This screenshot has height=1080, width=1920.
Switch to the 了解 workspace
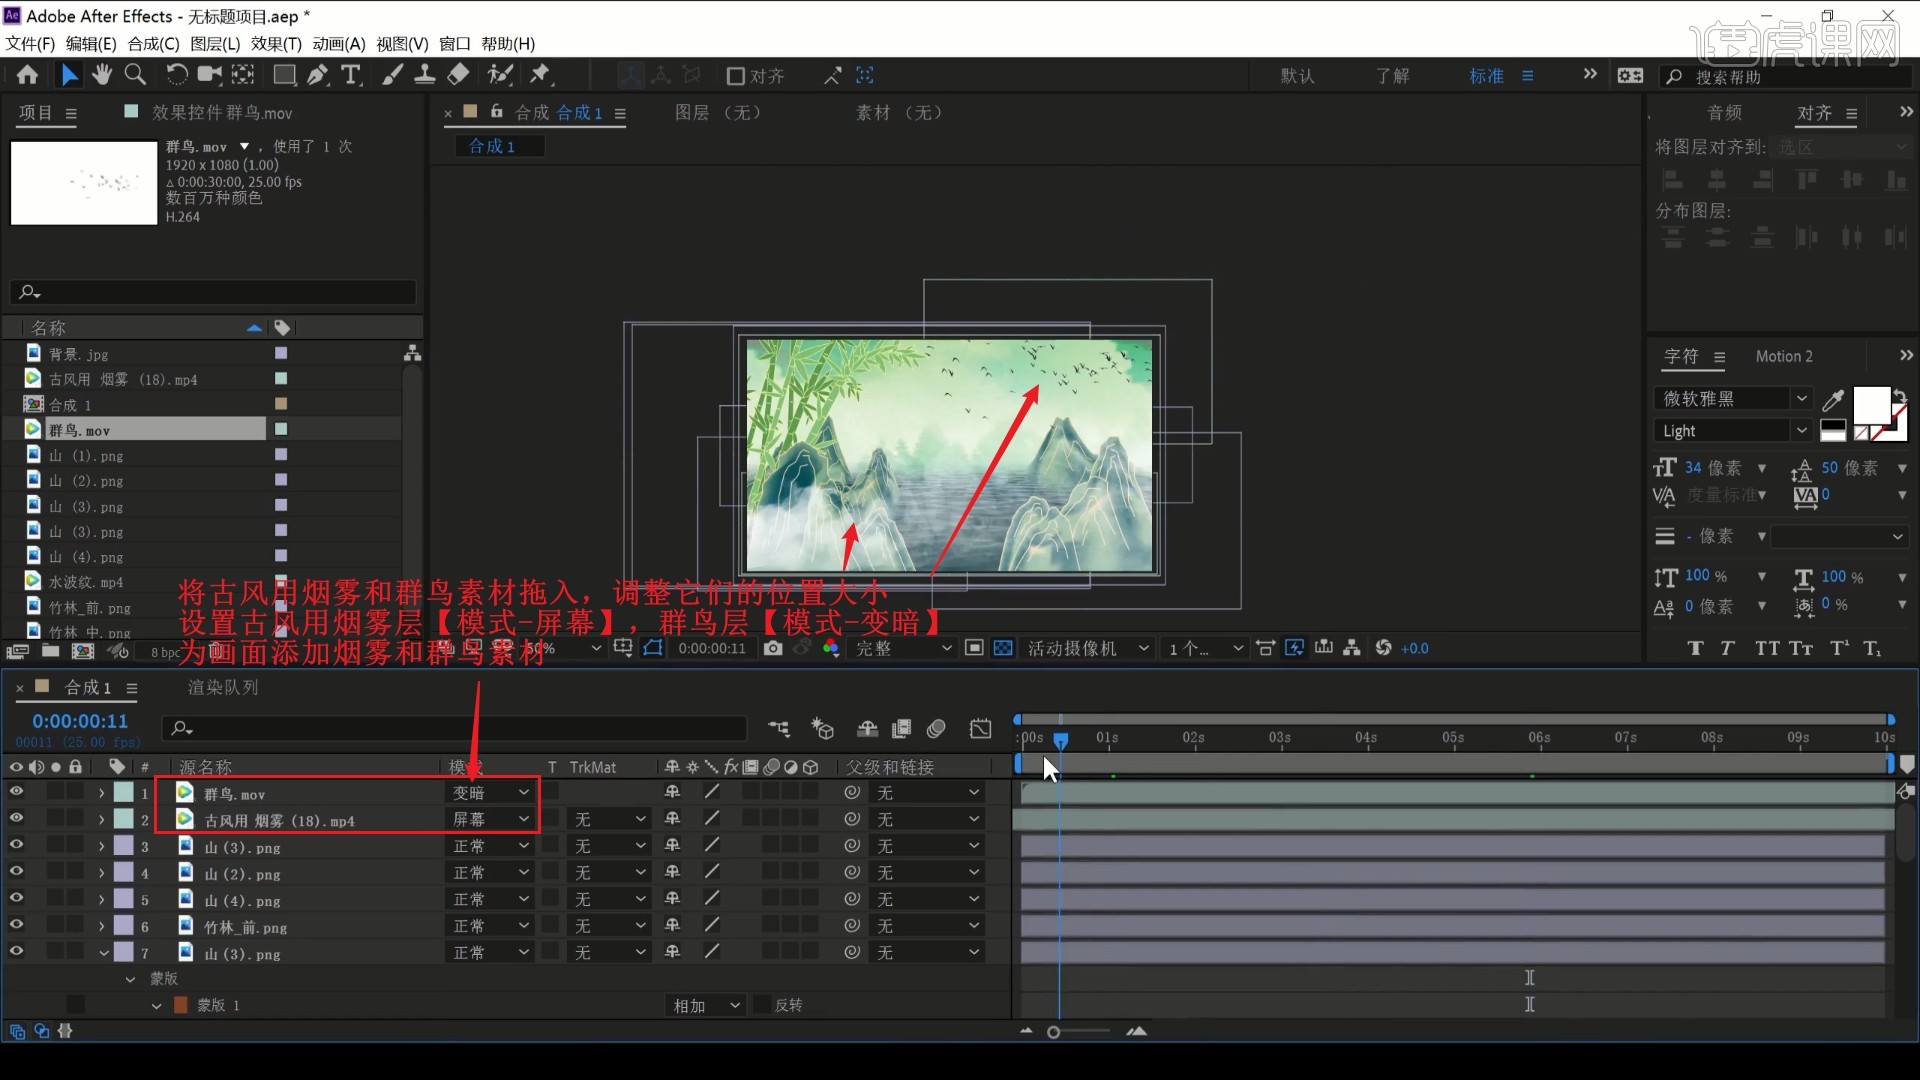tap(1392, 76)
